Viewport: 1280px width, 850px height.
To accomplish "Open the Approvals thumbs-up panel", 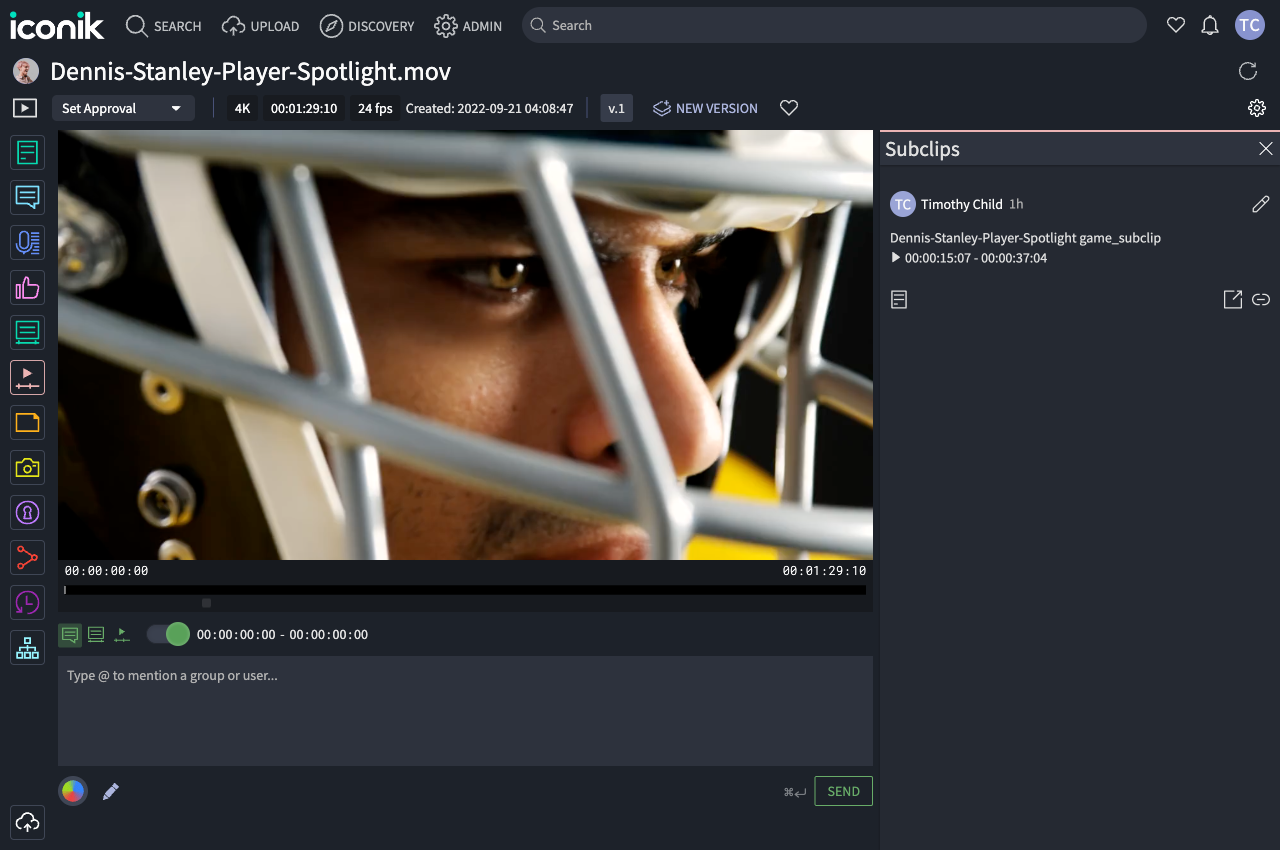I will [27, 287].
